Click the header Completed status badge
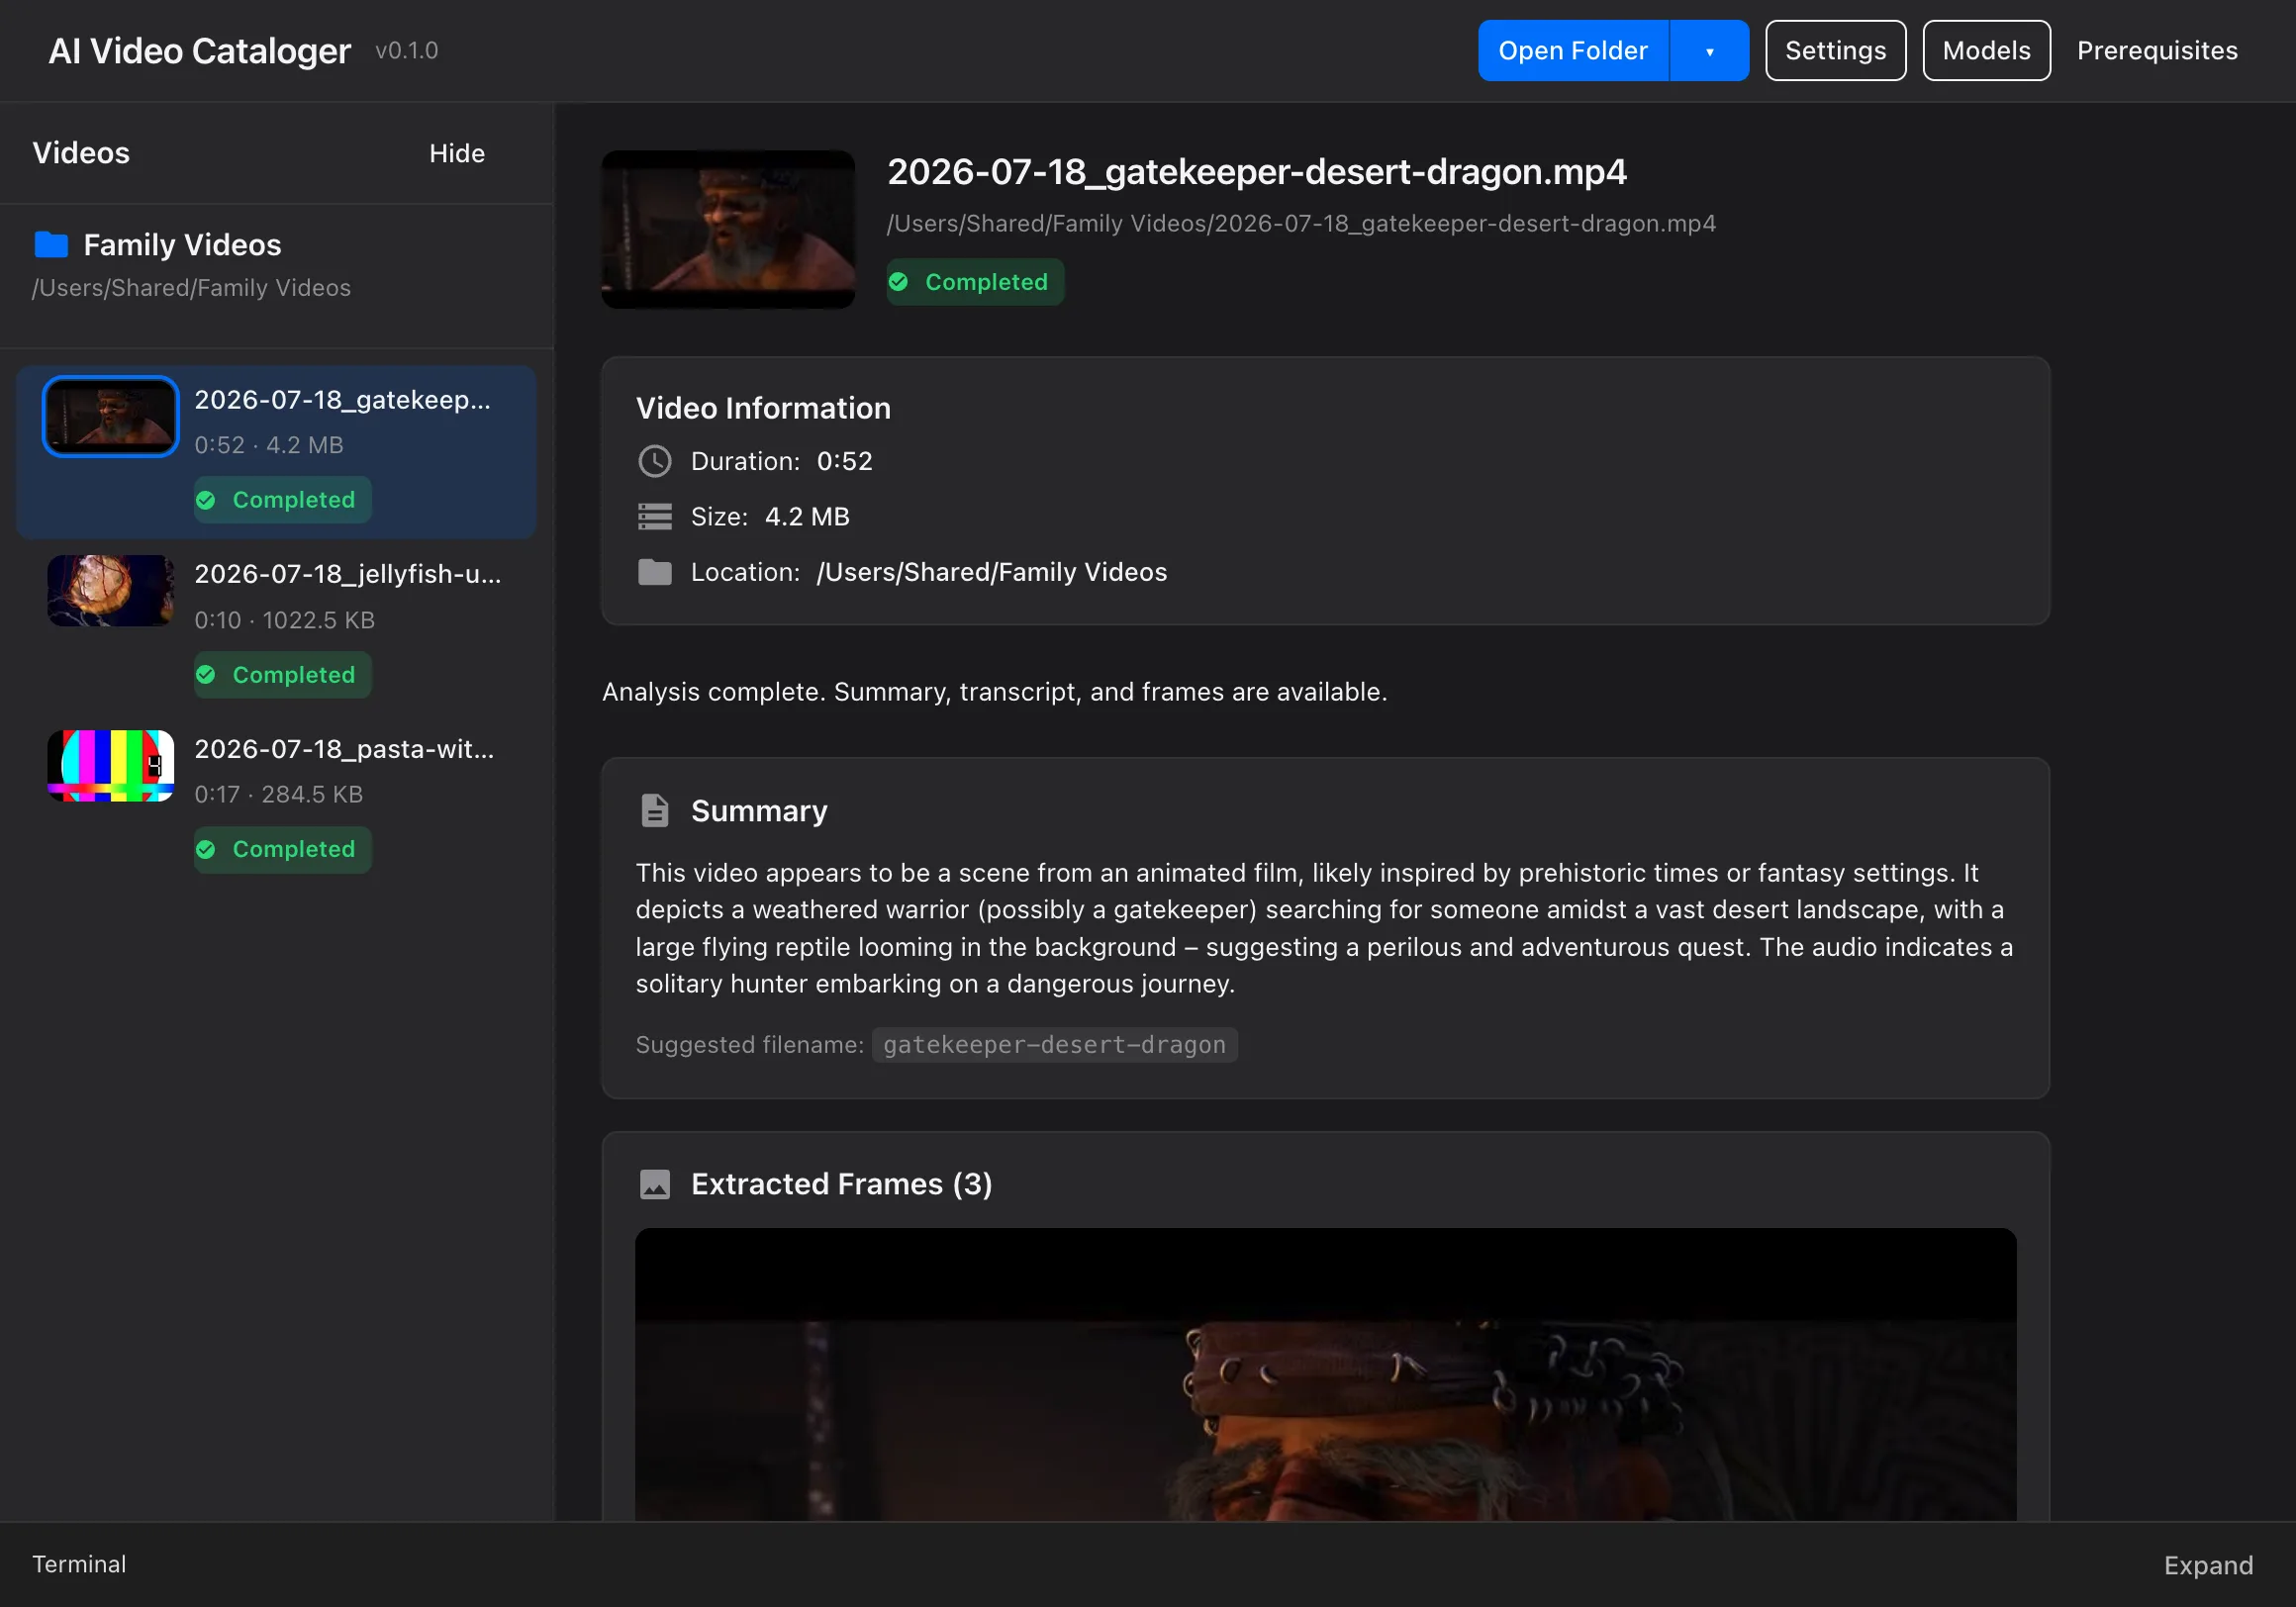Viewport: 2296px width, 1607px height. [x=974, y=281]
